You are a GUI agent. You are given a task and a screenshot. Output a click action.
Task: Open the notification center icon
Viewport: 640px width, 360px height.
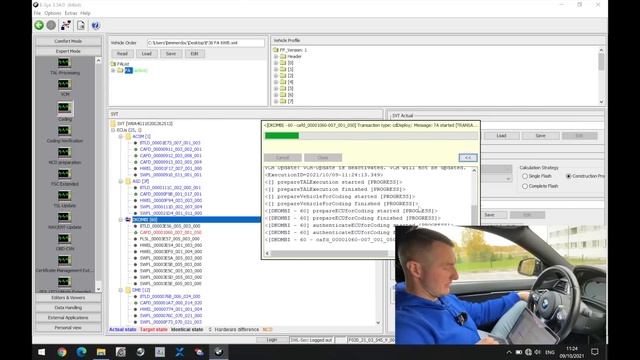pos(595,352)
